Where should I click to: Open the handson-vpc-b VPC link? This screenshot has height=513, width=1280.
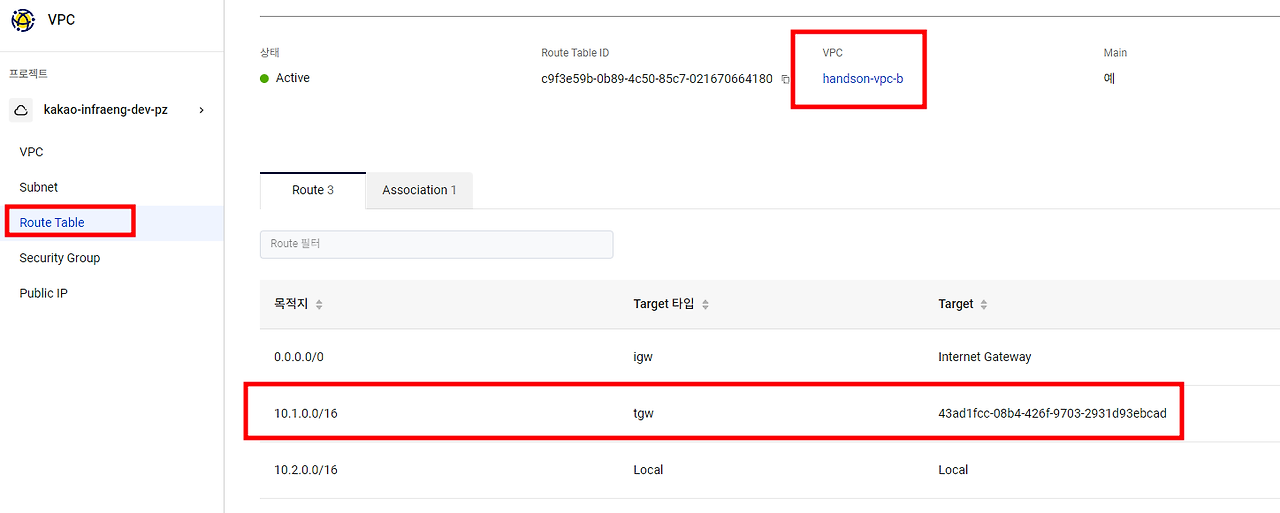863,78
